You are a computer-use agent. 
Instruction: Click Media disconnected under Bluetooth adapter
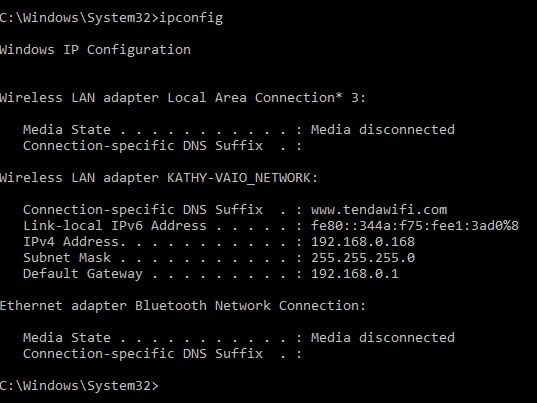(383, 338)
